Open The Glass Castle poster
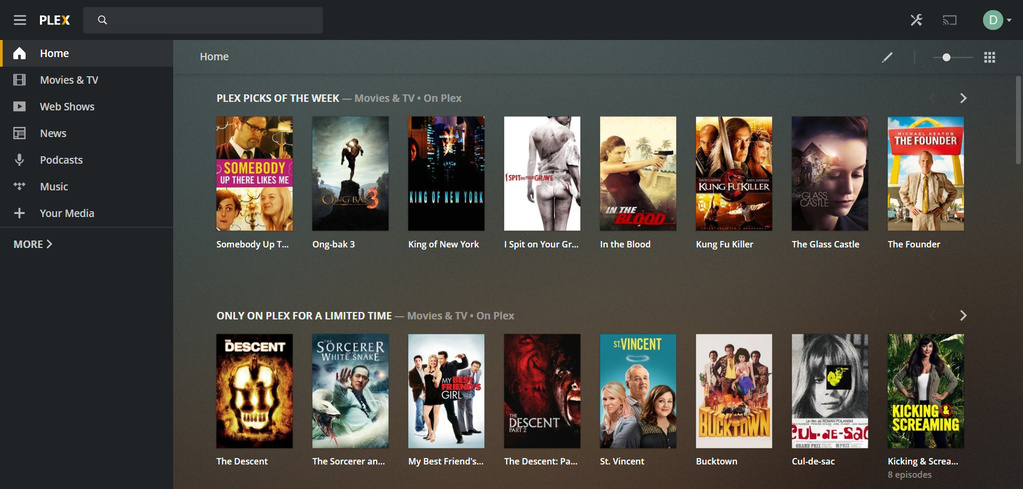The height and width of the screenshot is (489, 1023). tap(830, 173)
